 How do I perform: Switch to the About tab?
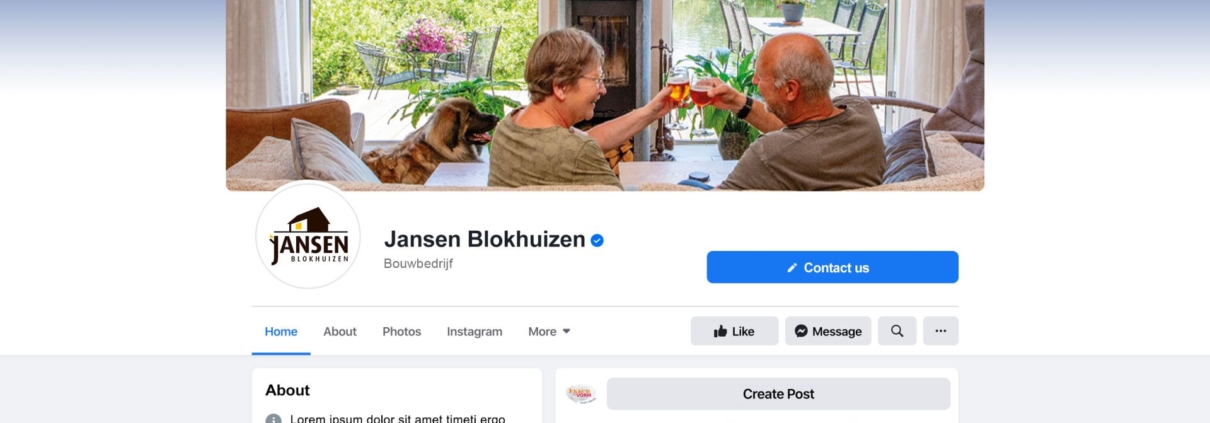pos(340,331)
